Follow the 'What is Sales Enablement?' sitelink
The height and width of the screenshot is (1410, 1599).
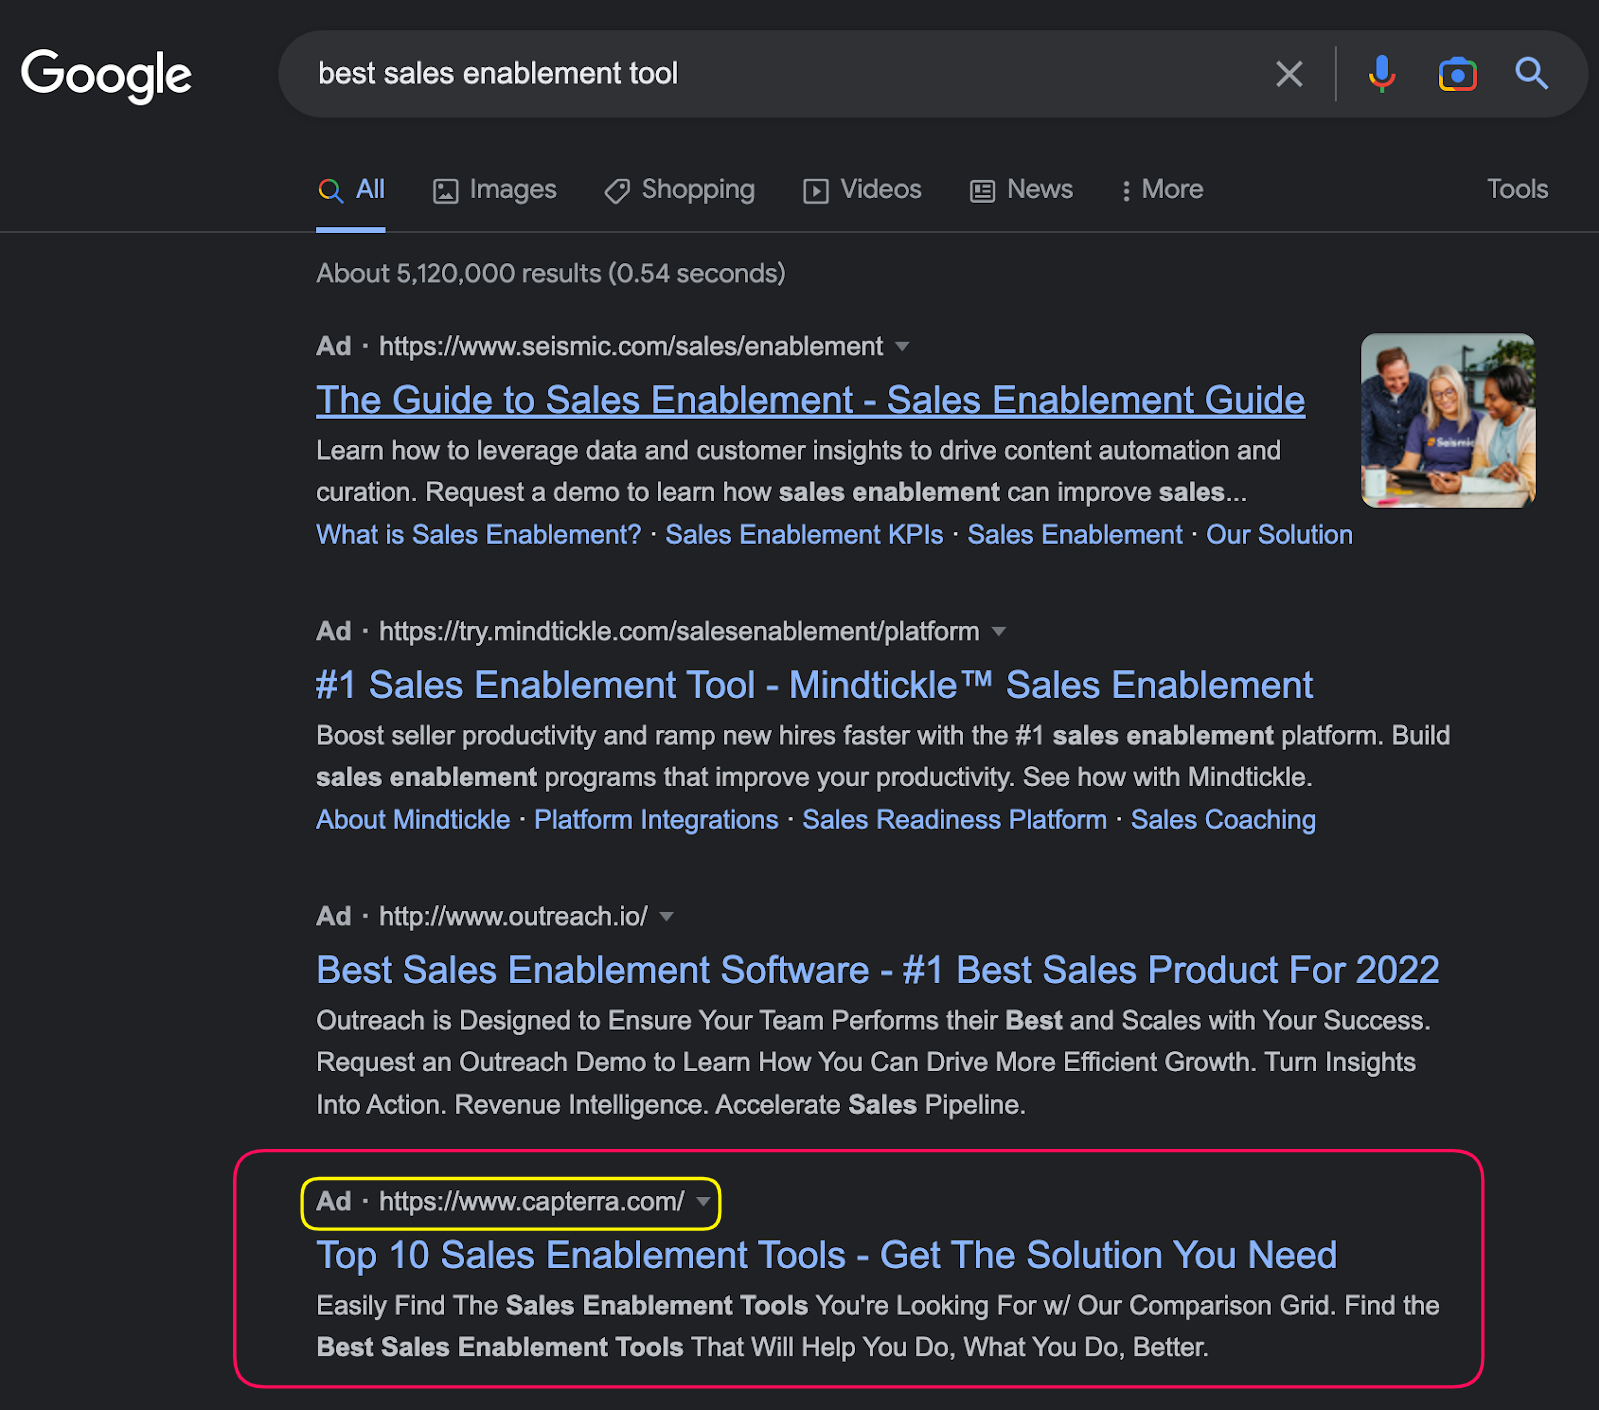pos(479,535)
